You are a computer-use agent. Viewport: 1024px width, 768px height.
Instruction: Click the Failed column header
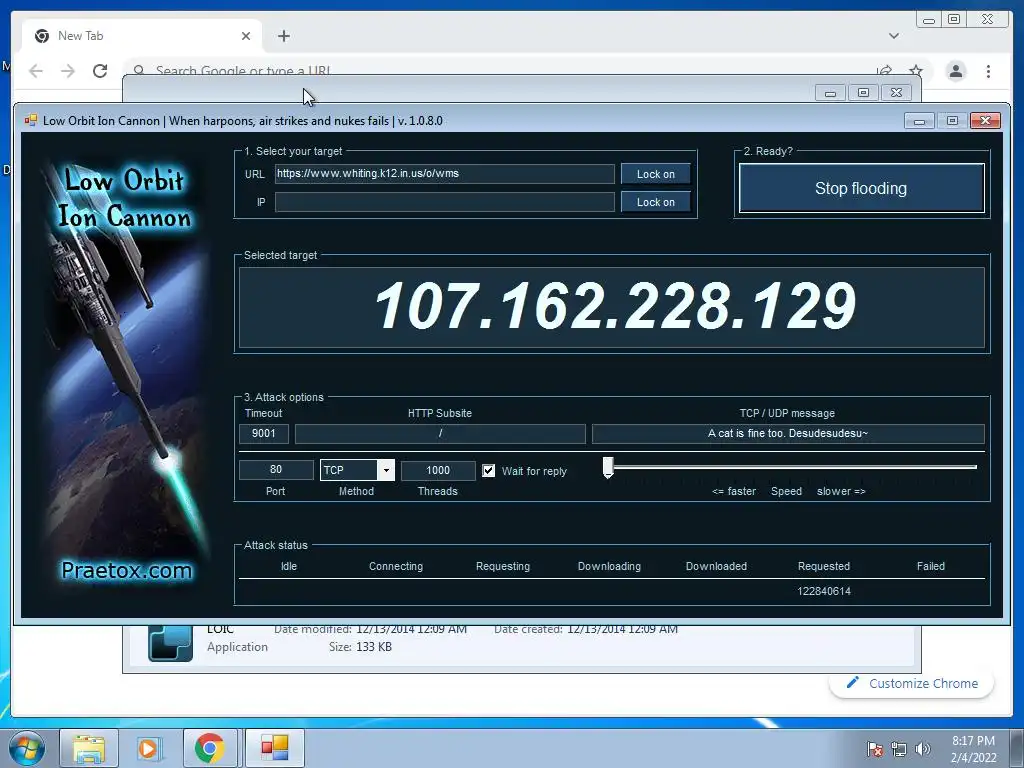tap(931, 566)
